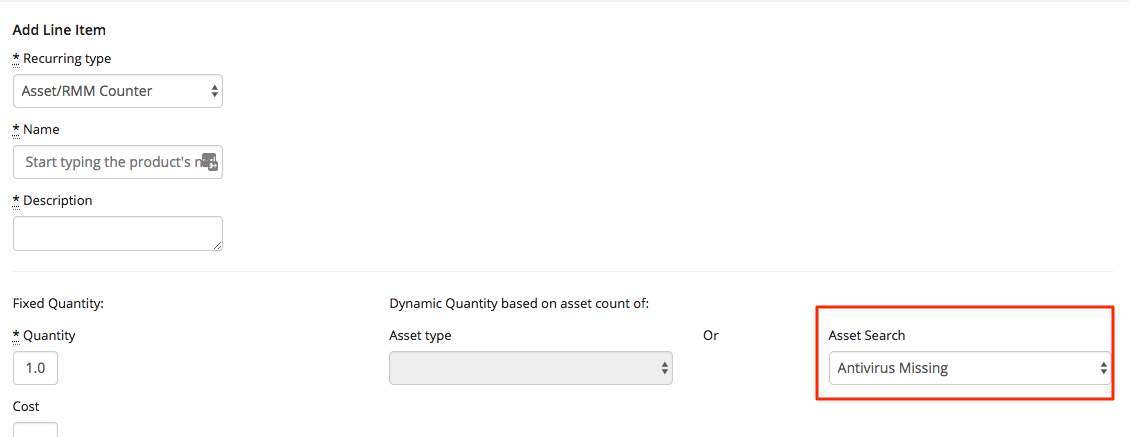The height and width of the screenshot is (437, 1130).
Task: Click the Dynamic Quantity heading text
Action: point(519,303)
